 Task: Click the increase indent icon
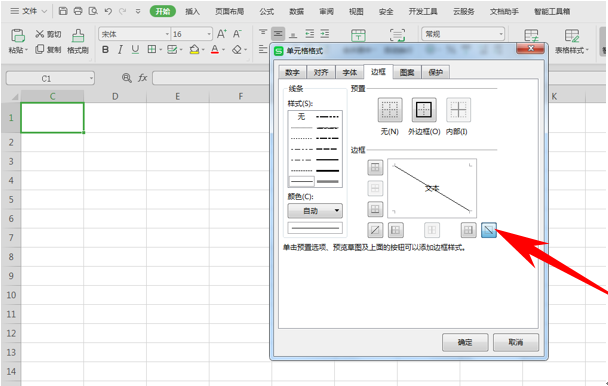(325, 34)
